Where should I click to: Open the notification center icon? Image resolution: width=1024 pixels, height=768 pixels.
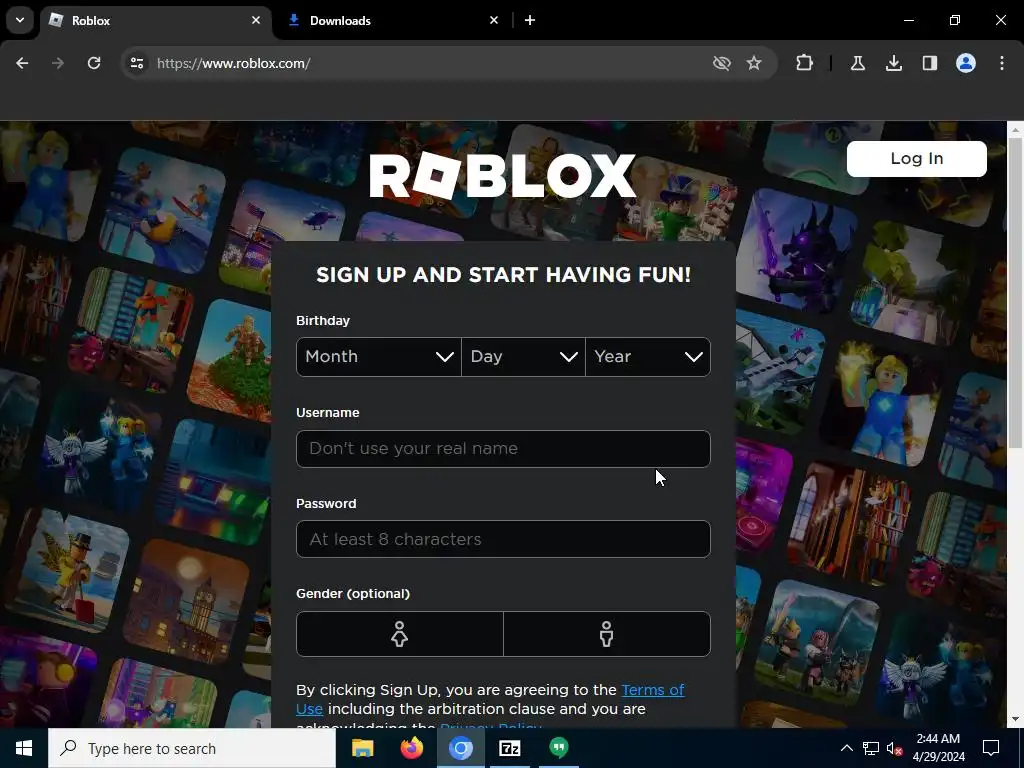[991, 748]
